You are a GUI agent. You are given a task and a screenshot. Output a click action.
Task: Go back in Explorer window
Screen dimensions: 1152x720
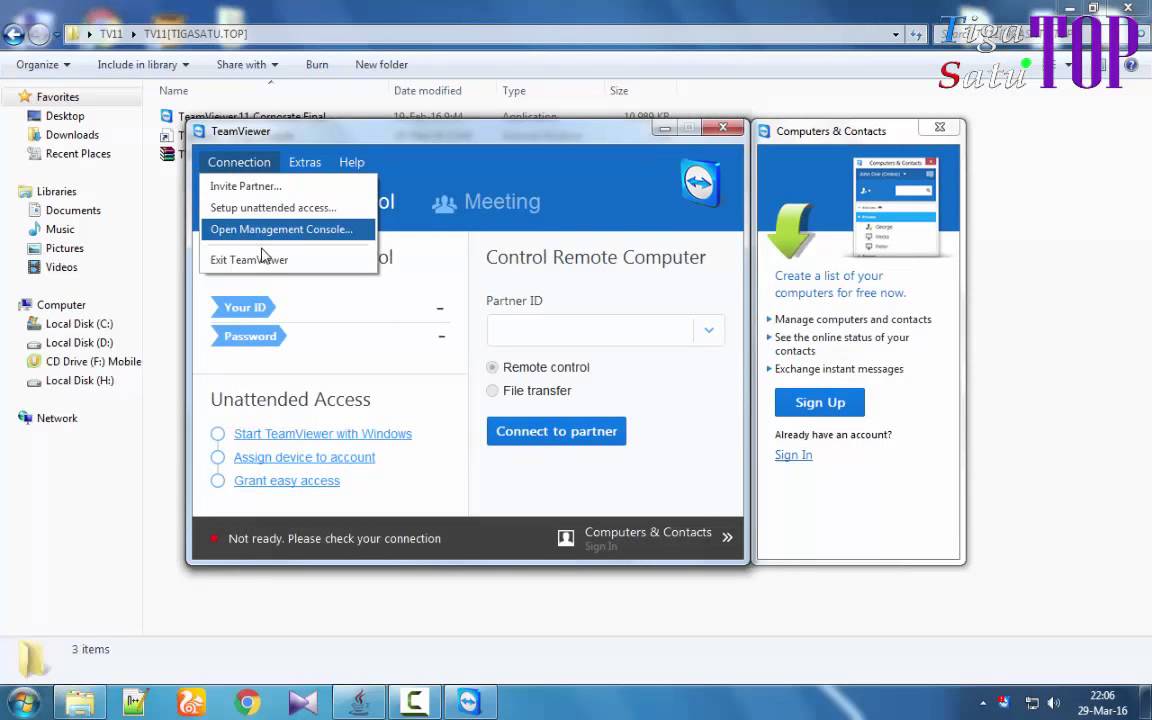13,34
